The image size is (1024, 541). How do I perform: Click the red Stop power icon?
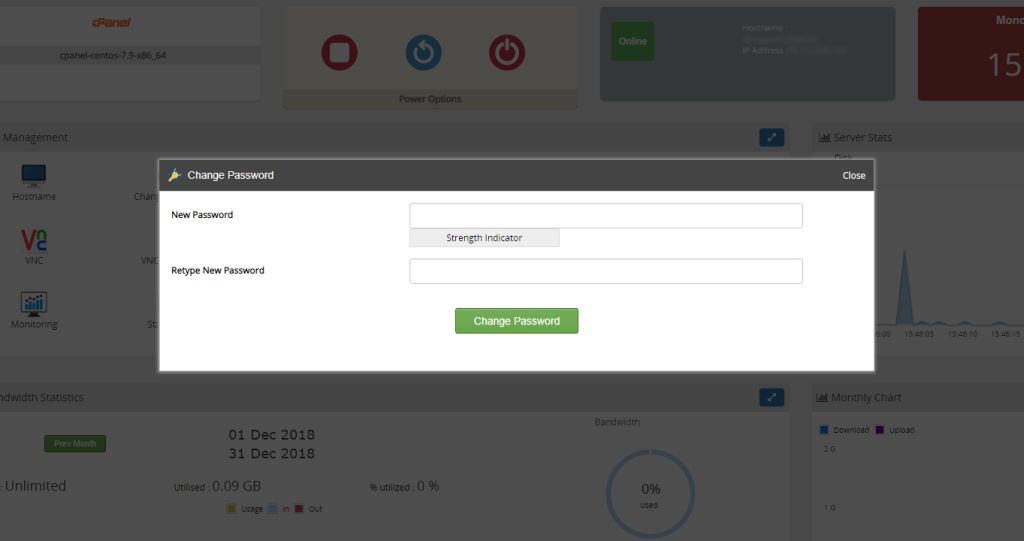pyautogui.click(x=340, y=52)
